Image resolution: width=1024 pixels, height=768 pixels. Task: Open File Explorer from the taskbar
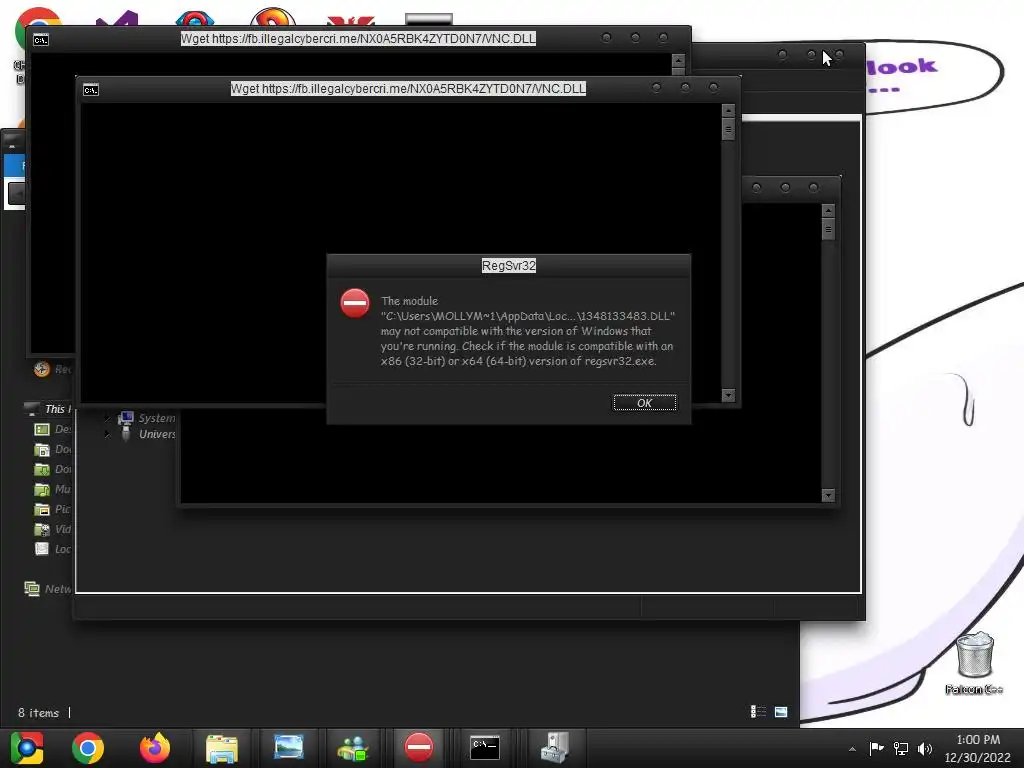[x=221, y=748]
